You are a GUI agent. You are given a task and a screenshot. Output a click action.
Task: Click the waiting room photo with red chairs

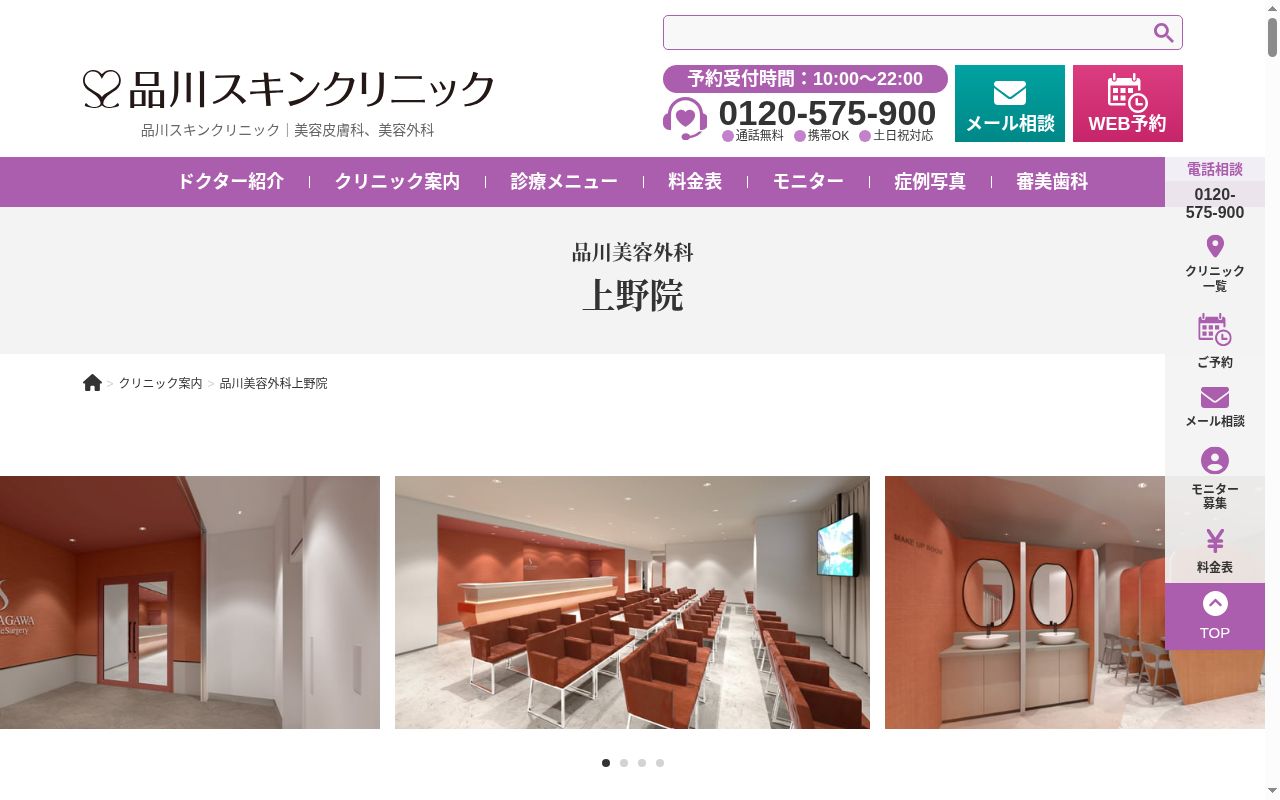[632, 602]
